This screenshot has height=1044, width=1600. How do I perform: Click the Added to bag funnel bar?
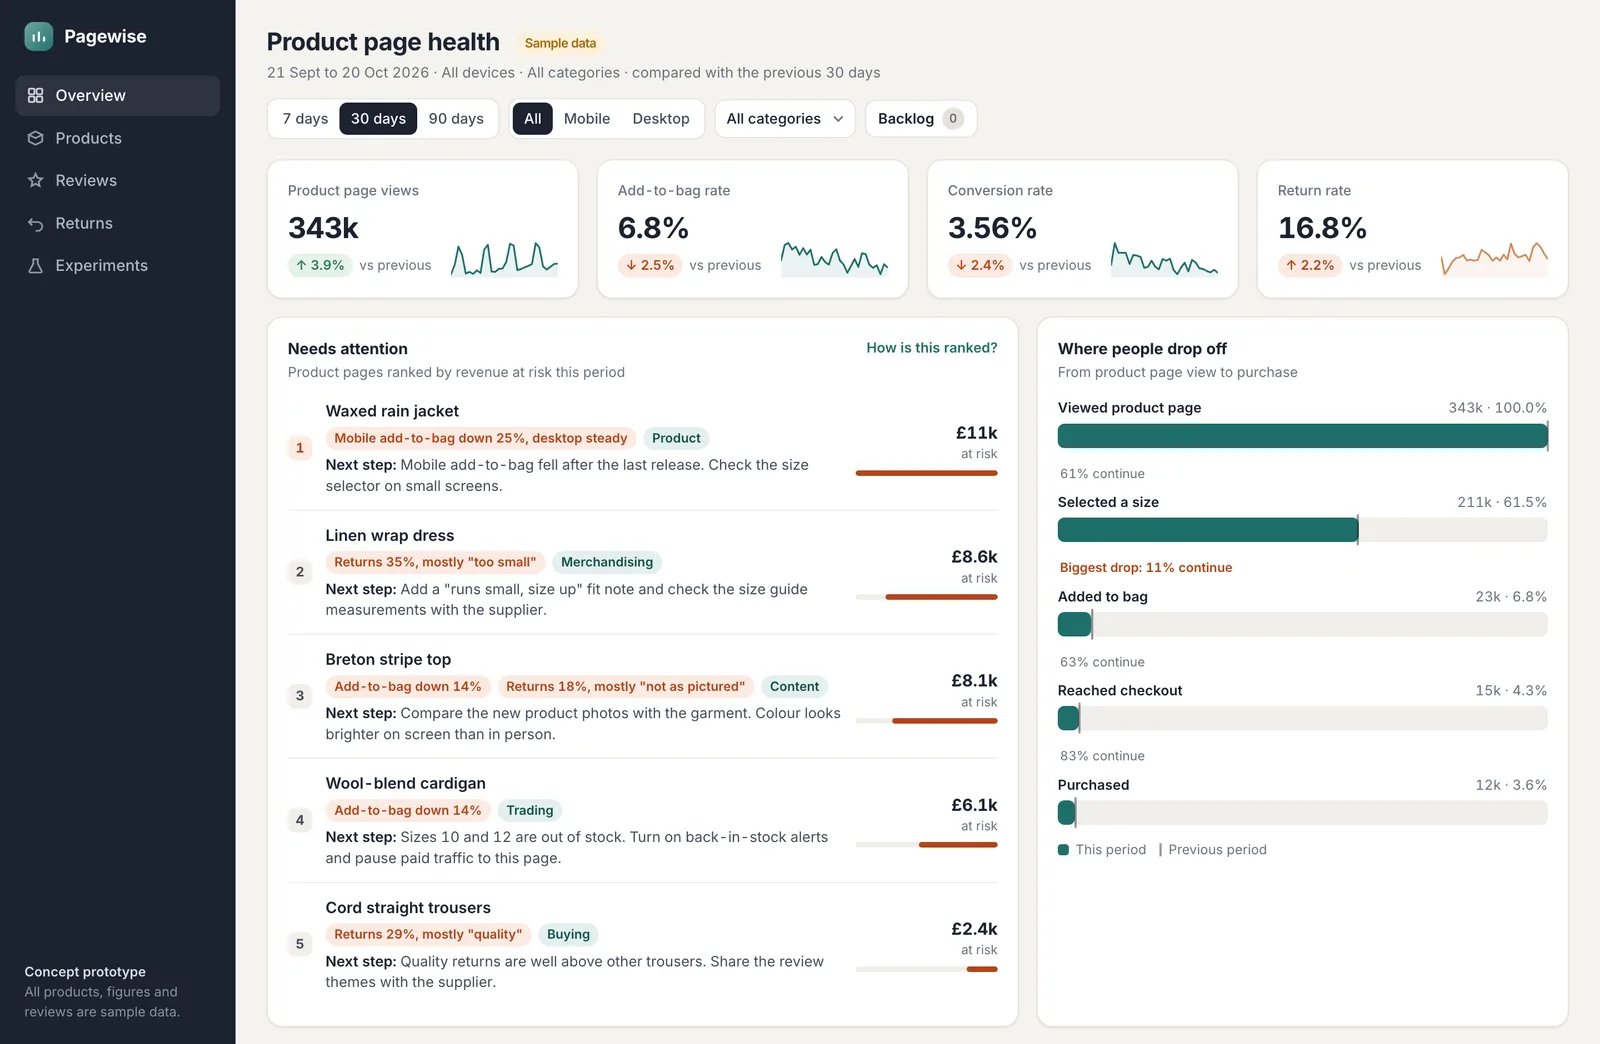(x=1302, y=624)
